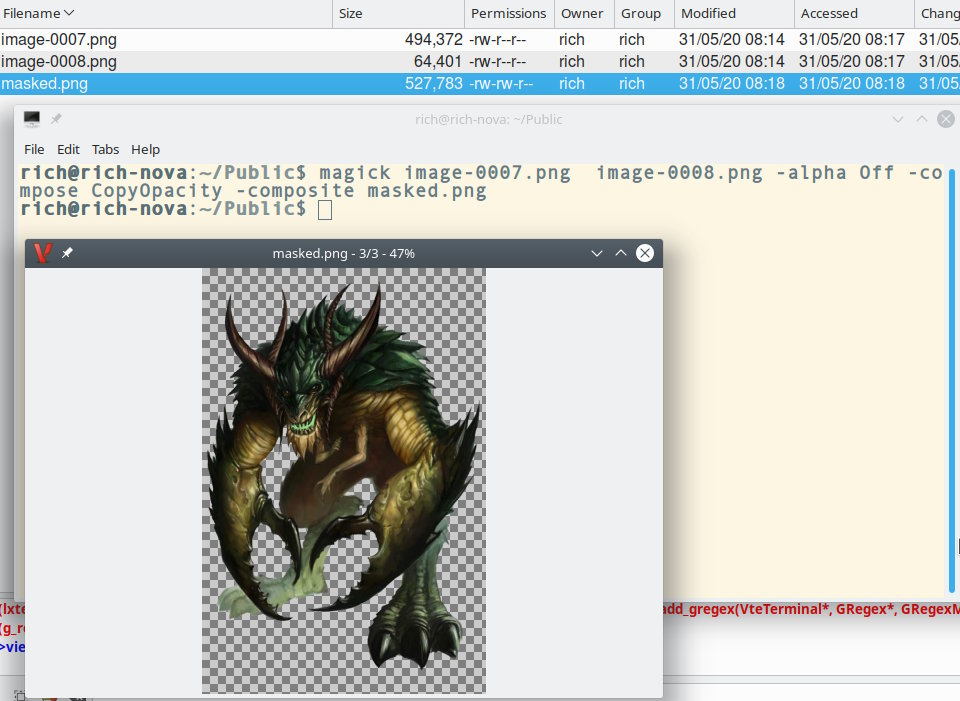Click the terminal window icon in titlebar
This screenshot has height=701, width=960.
tap(32, 119)
